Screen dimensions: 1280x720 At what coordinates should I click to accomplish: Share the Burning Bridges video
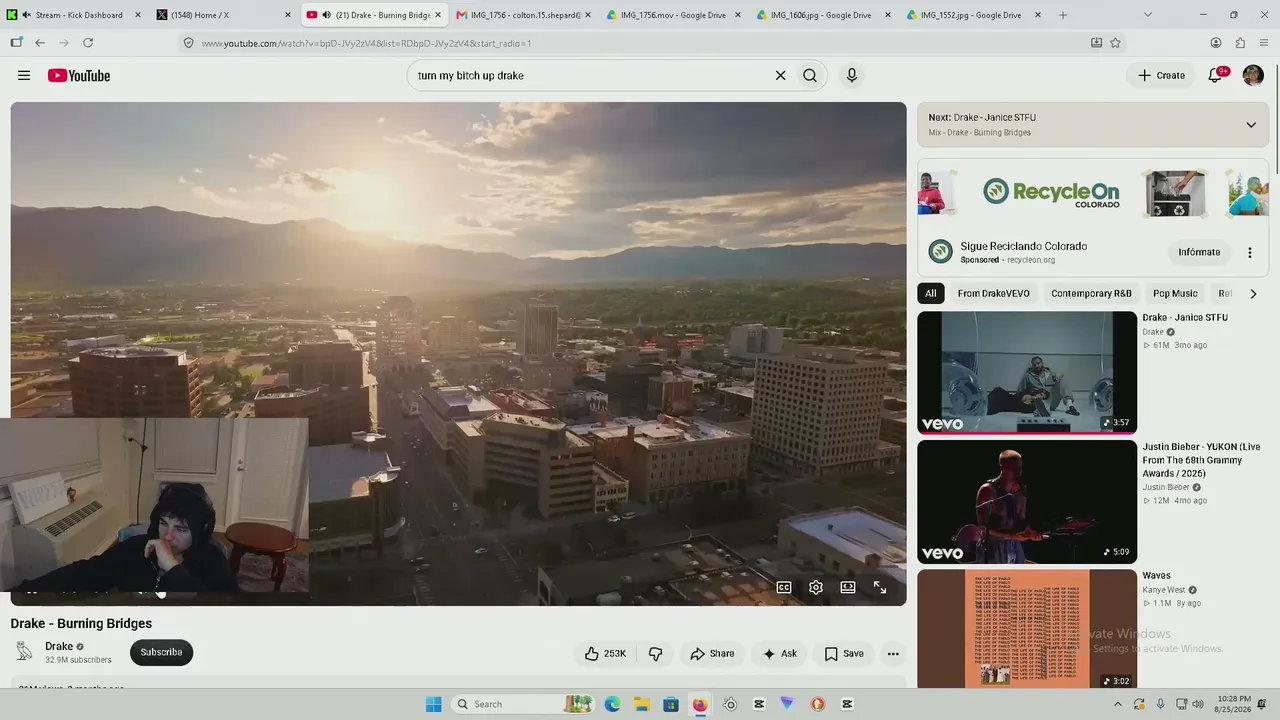[712, 654]
